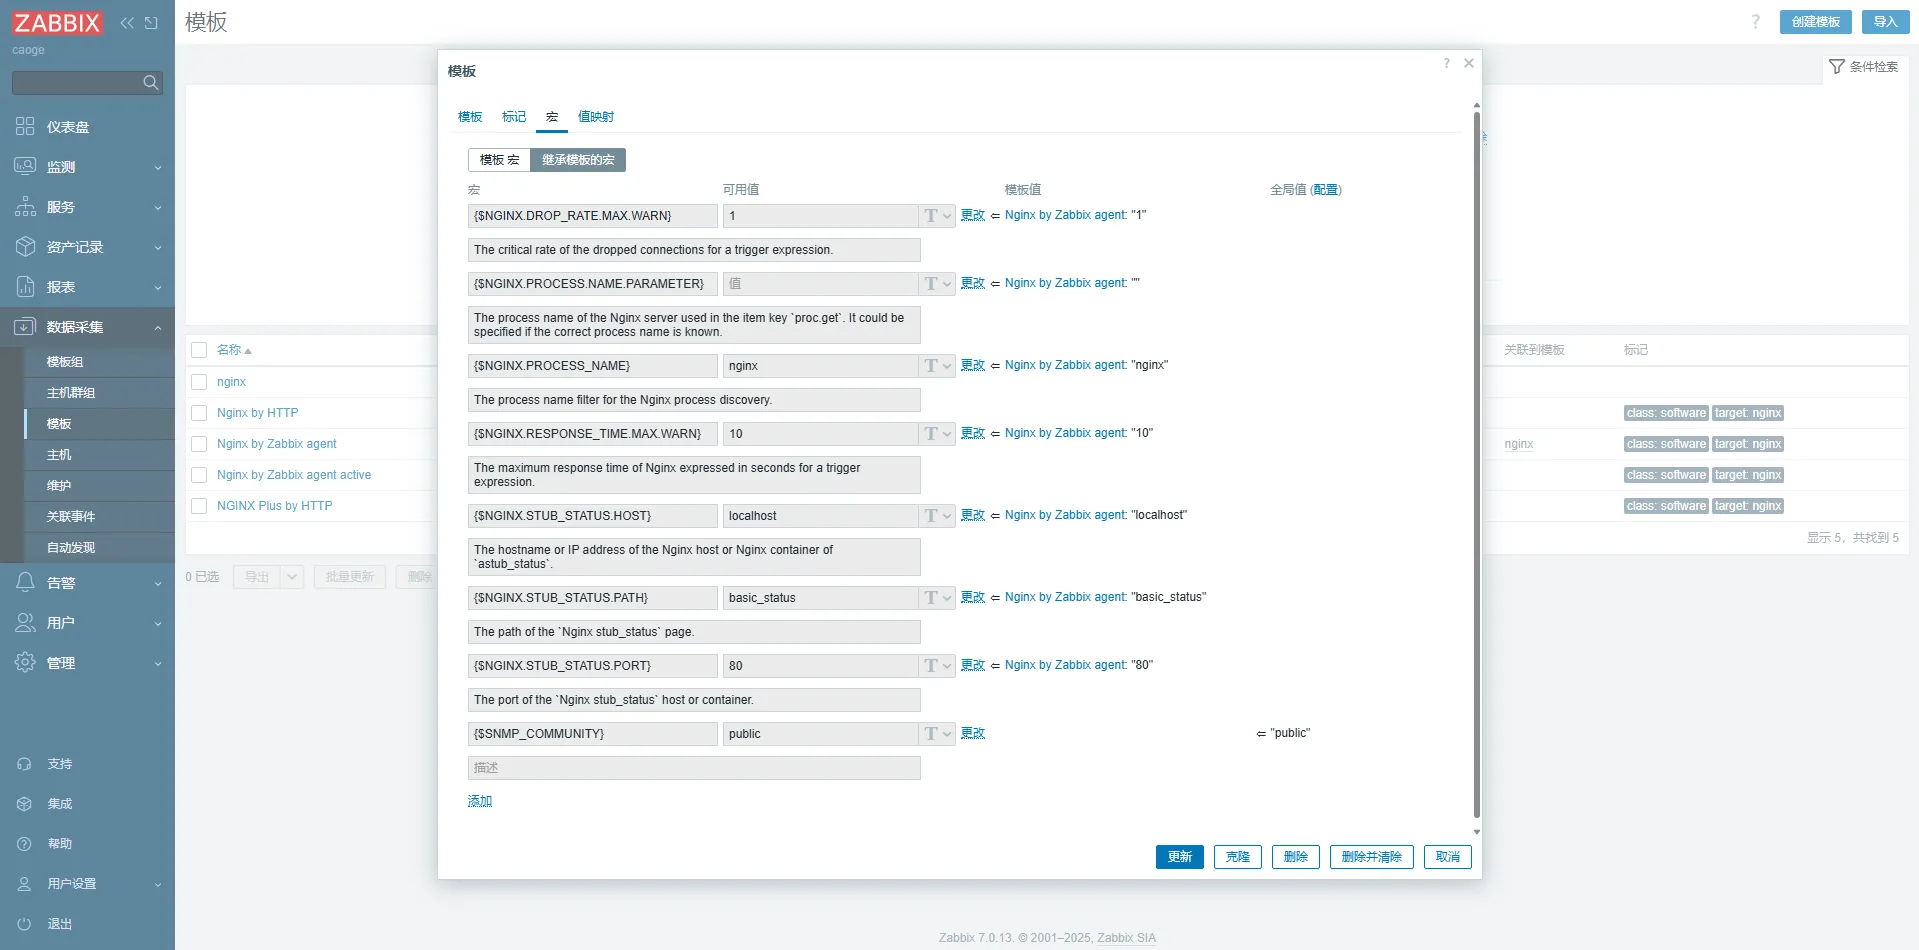Click the 删除并清除 button

click(1372, 857)
